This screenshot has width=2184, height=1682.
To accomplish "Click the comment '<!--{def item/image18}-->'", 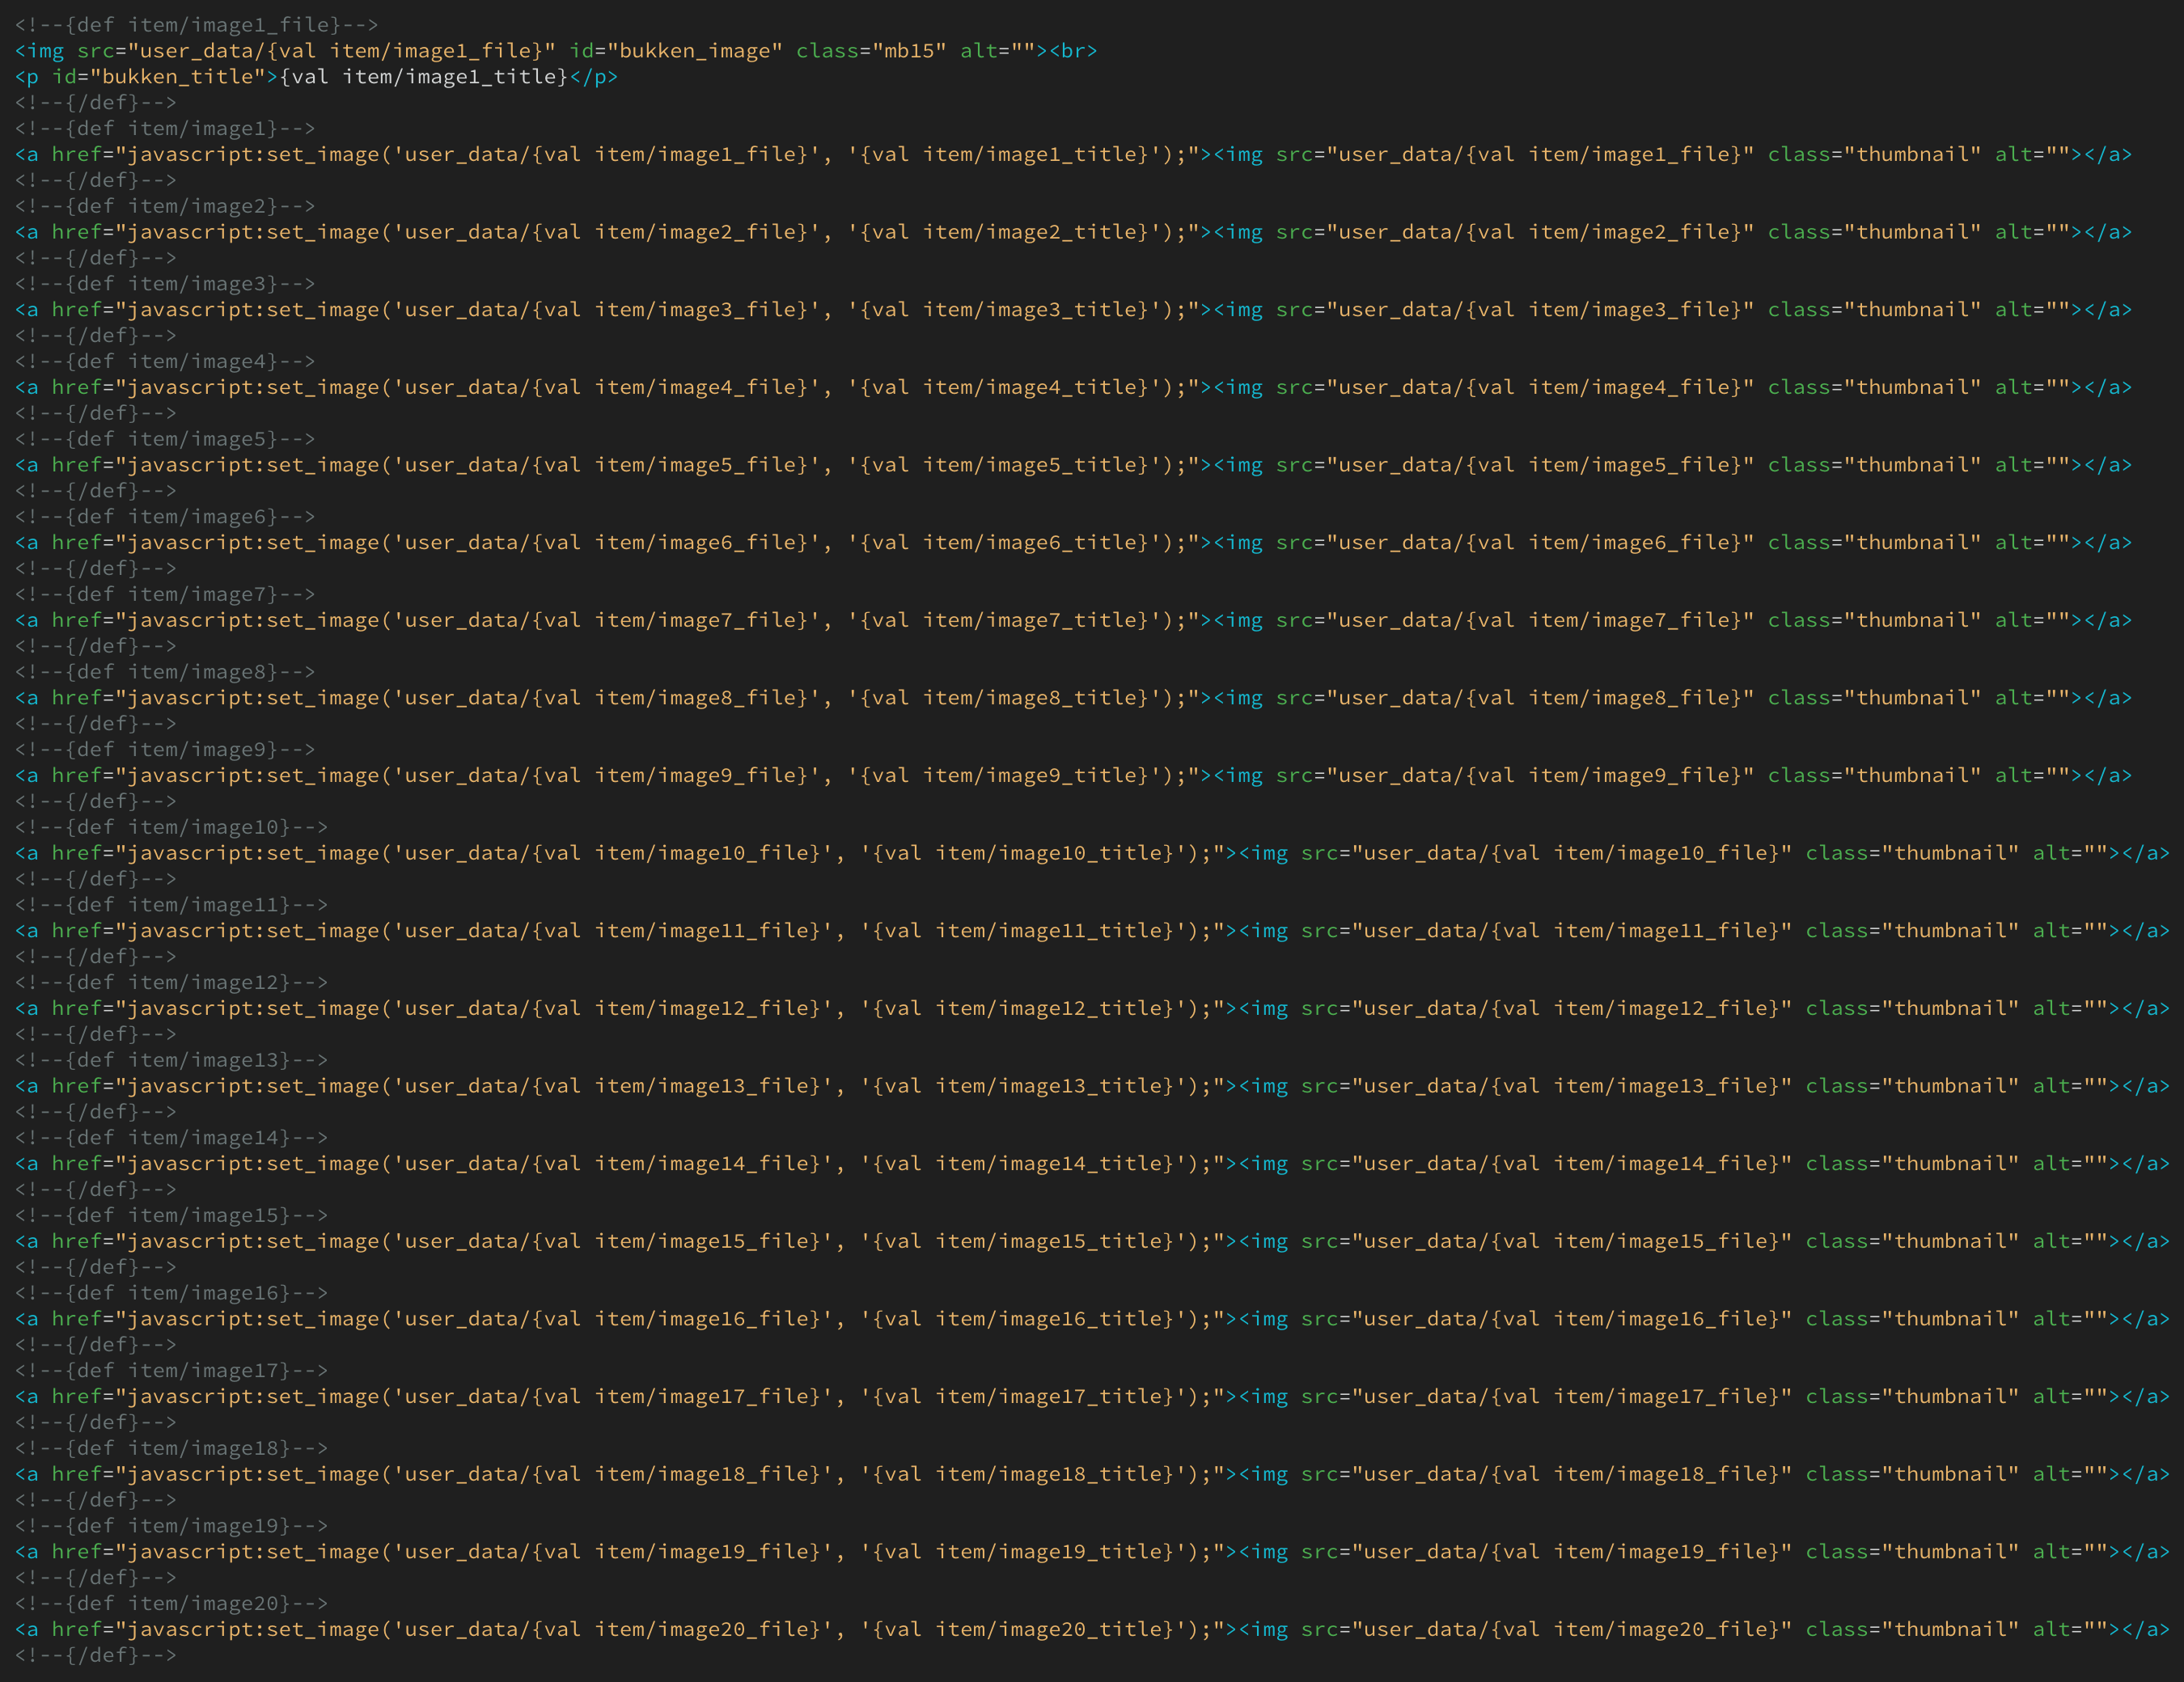I will click(171, 1449).
